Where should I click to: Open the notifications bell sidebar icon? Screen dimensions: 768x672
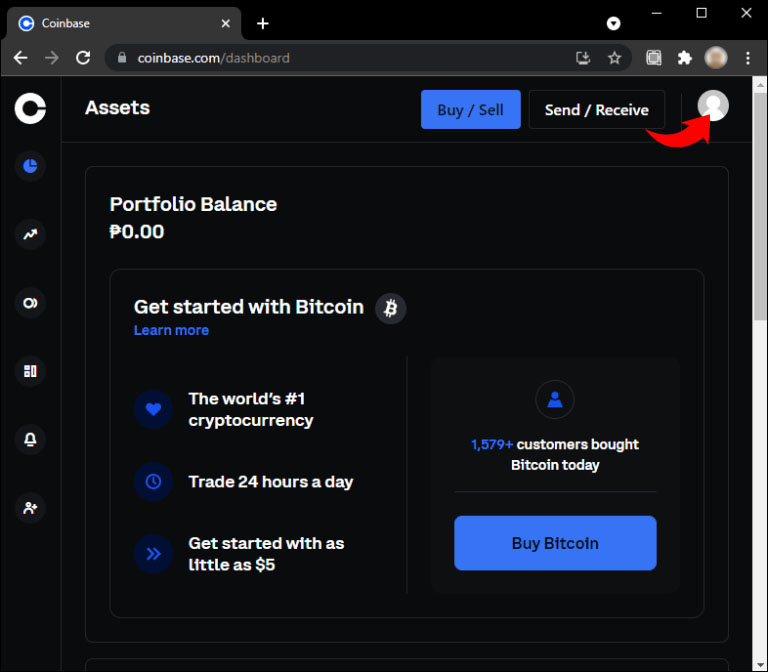tap(30, 439)
